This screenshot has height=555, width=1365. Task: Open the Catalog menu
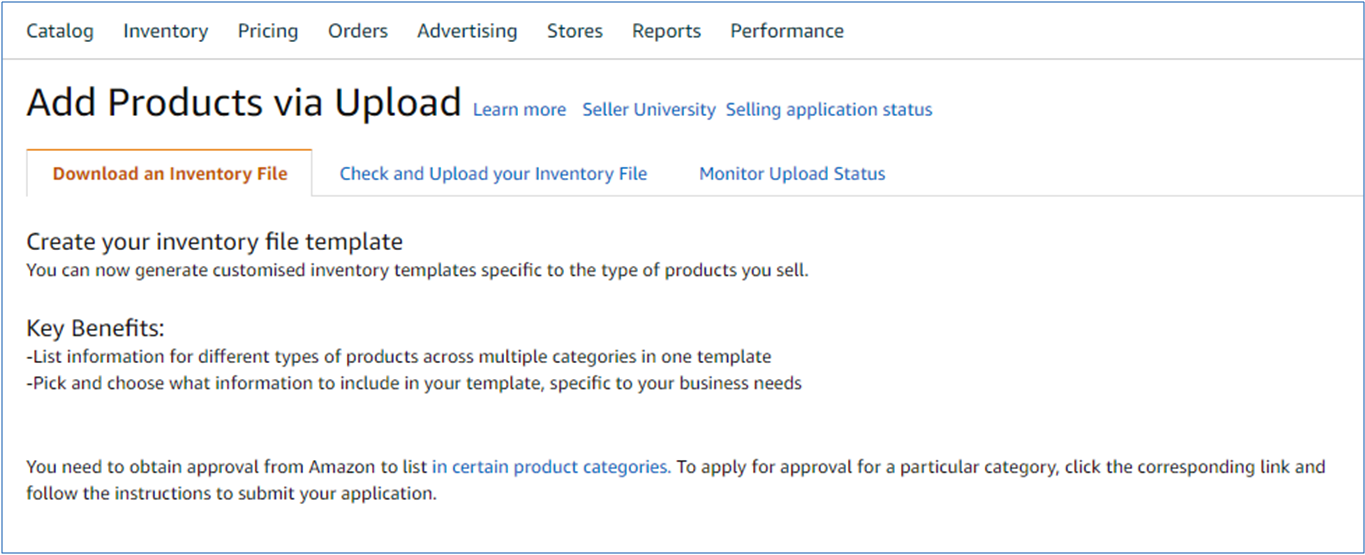click(60, 31)
